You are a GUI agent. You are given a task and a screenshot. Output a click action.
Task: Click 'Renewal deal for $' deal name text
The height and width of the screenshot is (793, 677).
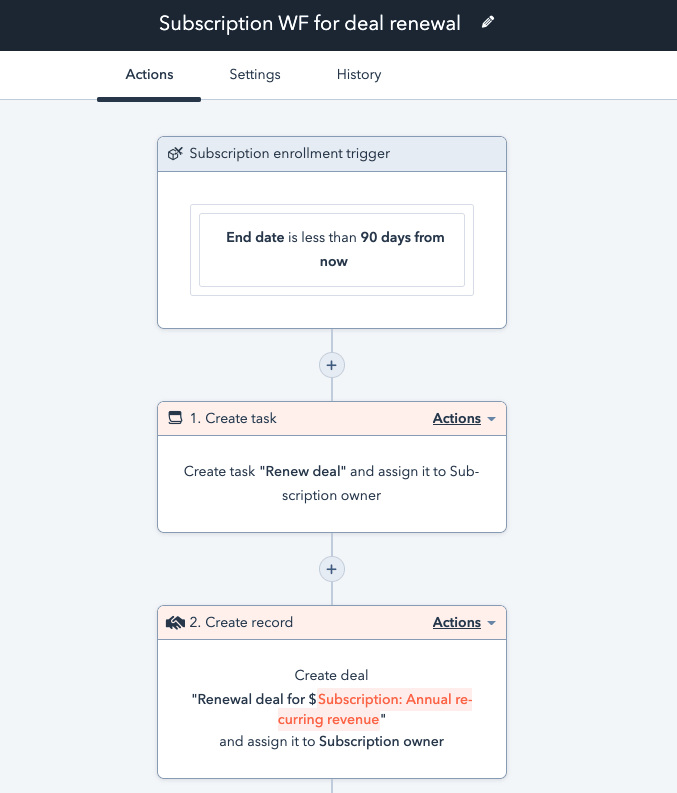[x=256, y=700]
